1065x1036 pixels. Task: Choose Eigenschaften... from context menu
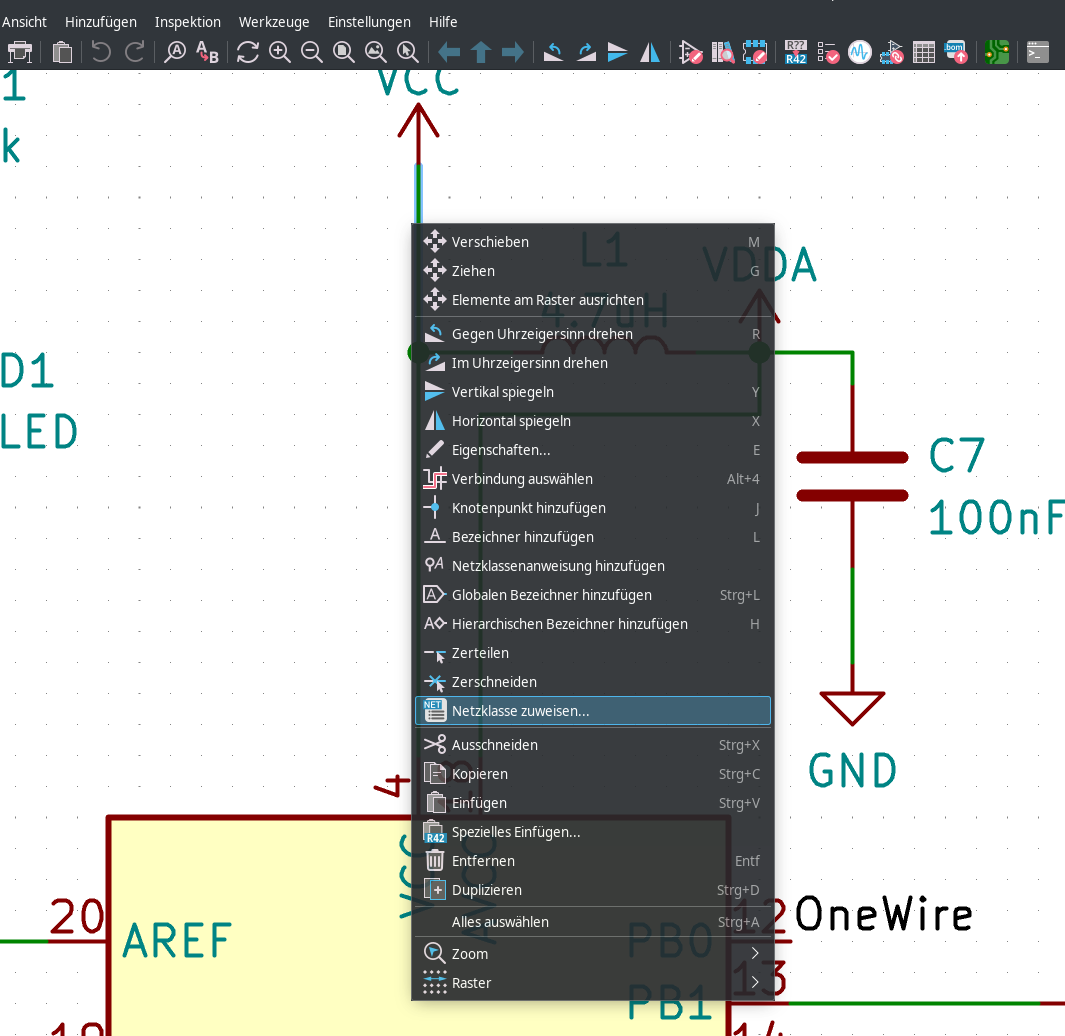(x=592, y=450)
